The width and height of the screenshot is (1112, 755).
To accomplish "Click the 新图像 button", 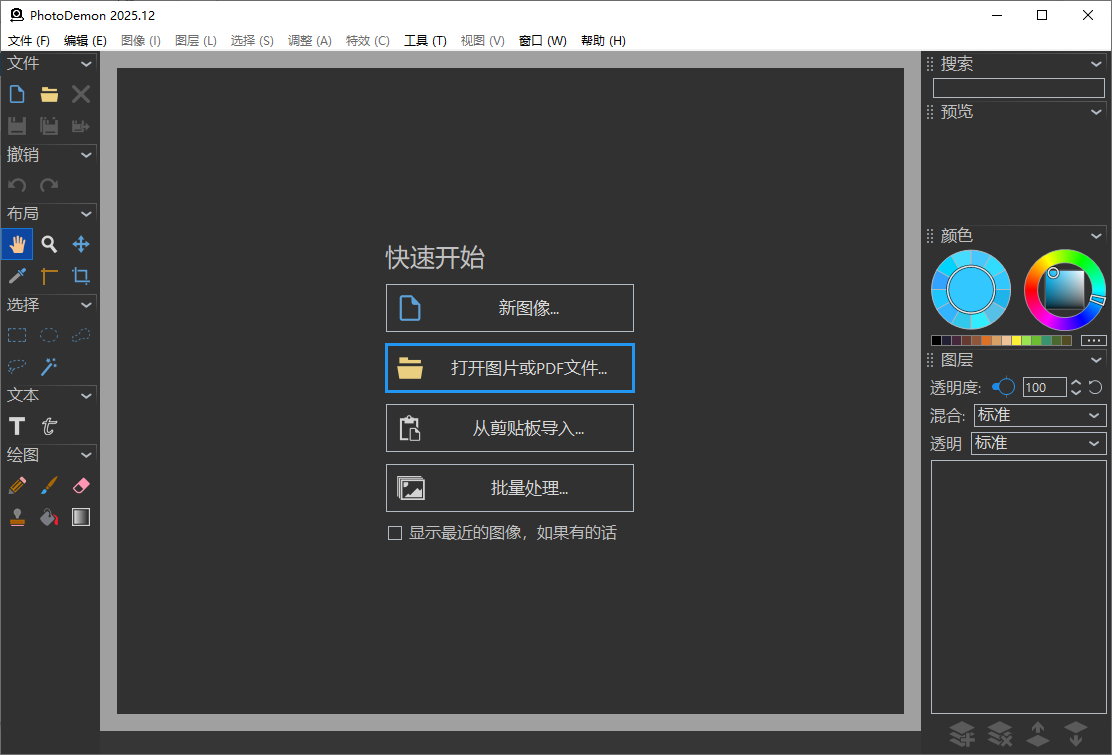I will click(x=510, y=308).
